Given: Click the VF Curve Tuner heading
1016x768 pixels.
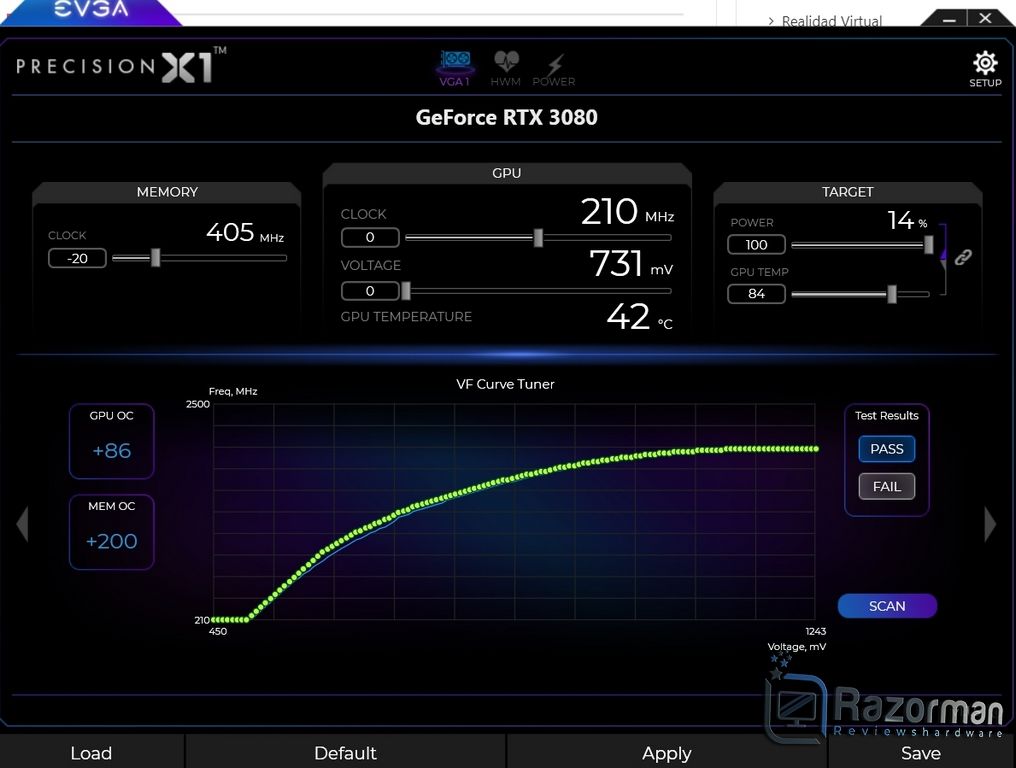Looking at the screenshot, I should point(505,384).
